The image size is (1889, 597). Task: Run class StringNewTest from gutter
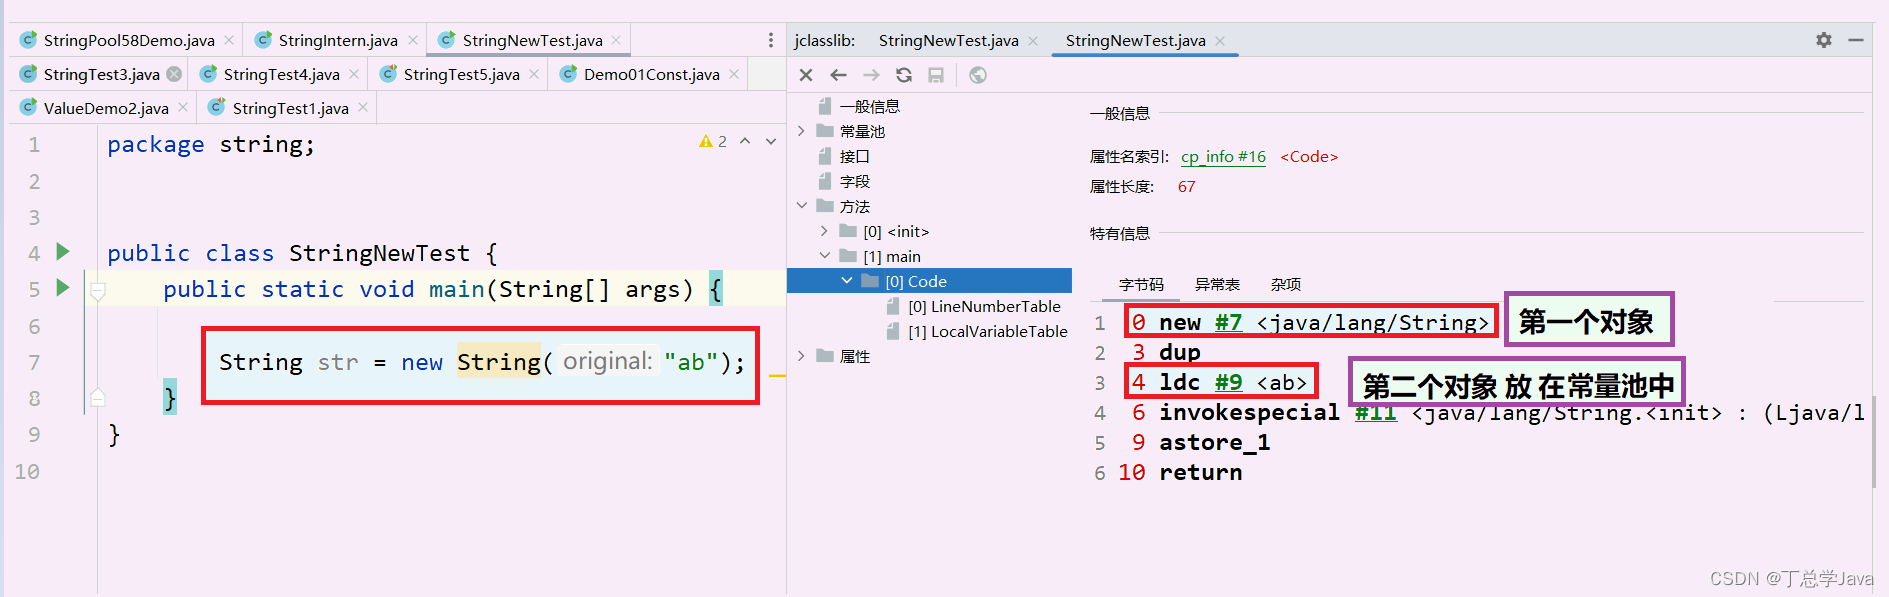tap(63, 251)
